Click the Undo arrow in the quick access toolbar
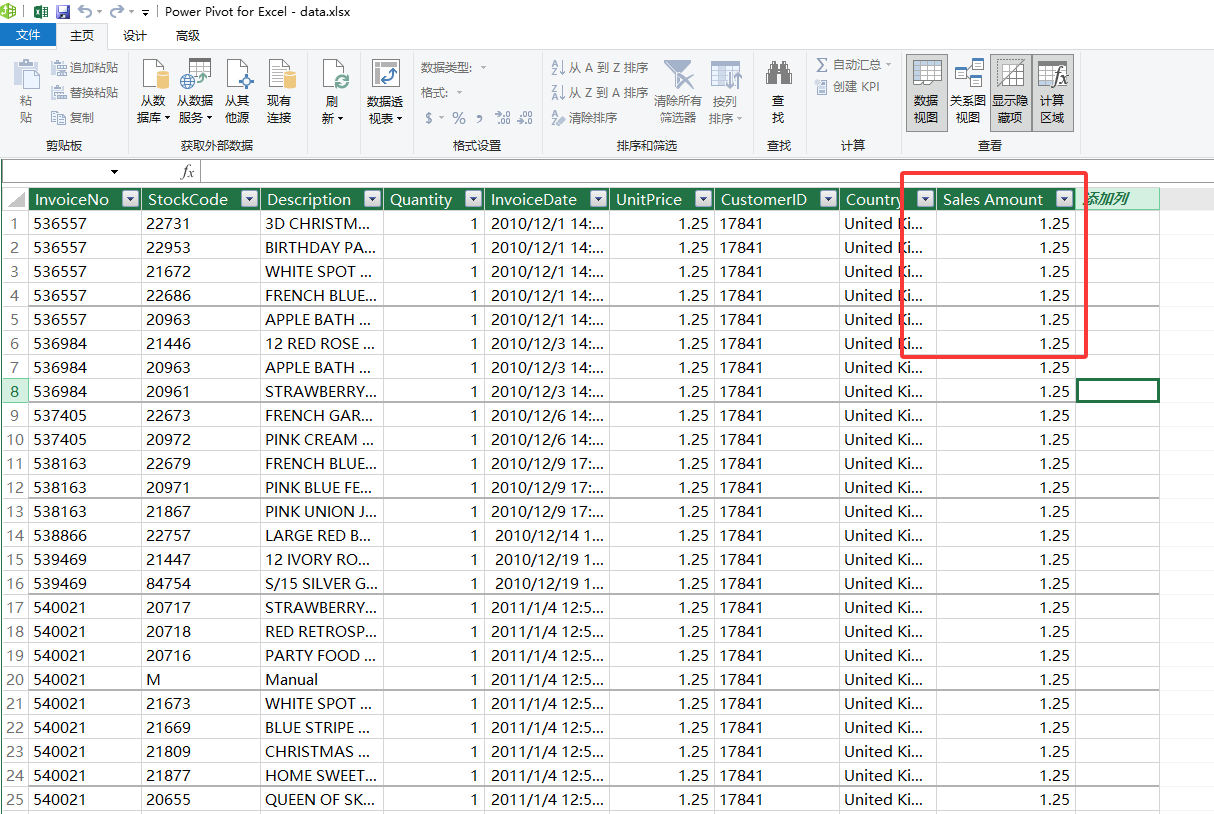The image size is (1214, 814). click(x=84, y=11)
